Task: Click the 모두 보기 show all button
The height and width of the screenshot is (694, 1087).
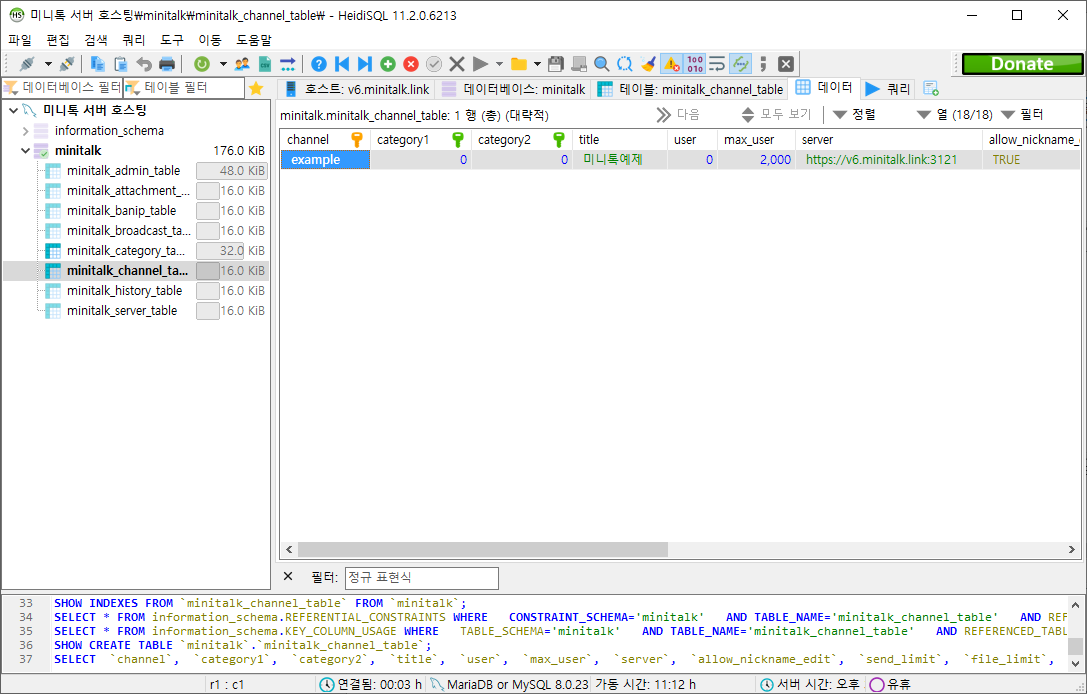Action: pos(776,114)
